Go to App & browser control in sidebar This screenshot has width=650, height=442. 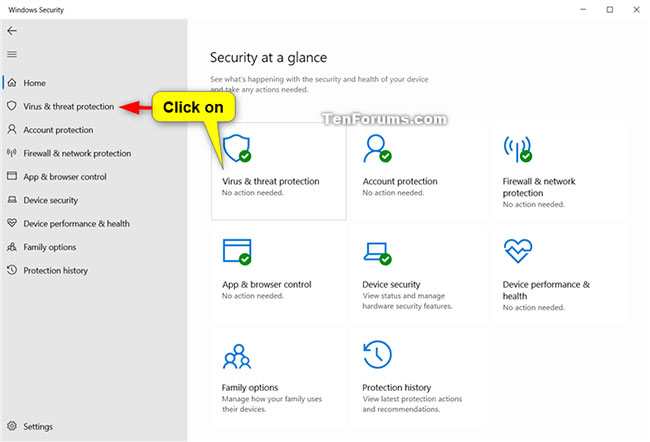[65, 177]
